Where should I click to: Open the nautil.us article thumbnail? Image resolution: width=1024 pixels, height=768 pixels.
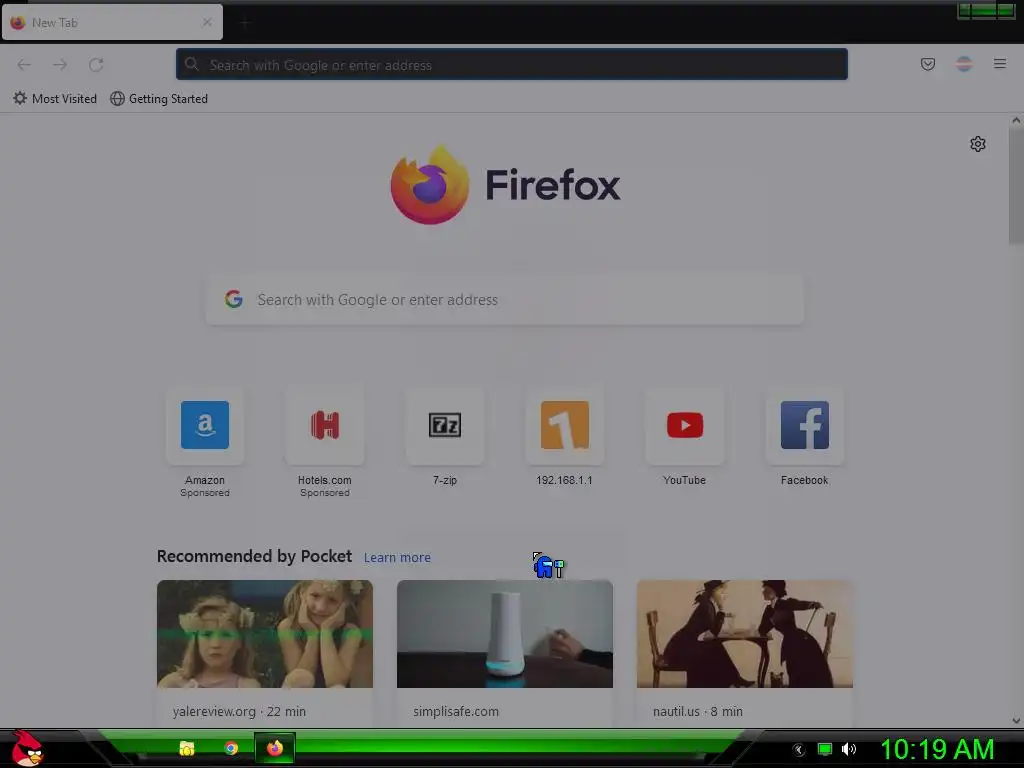pos(744,633)
